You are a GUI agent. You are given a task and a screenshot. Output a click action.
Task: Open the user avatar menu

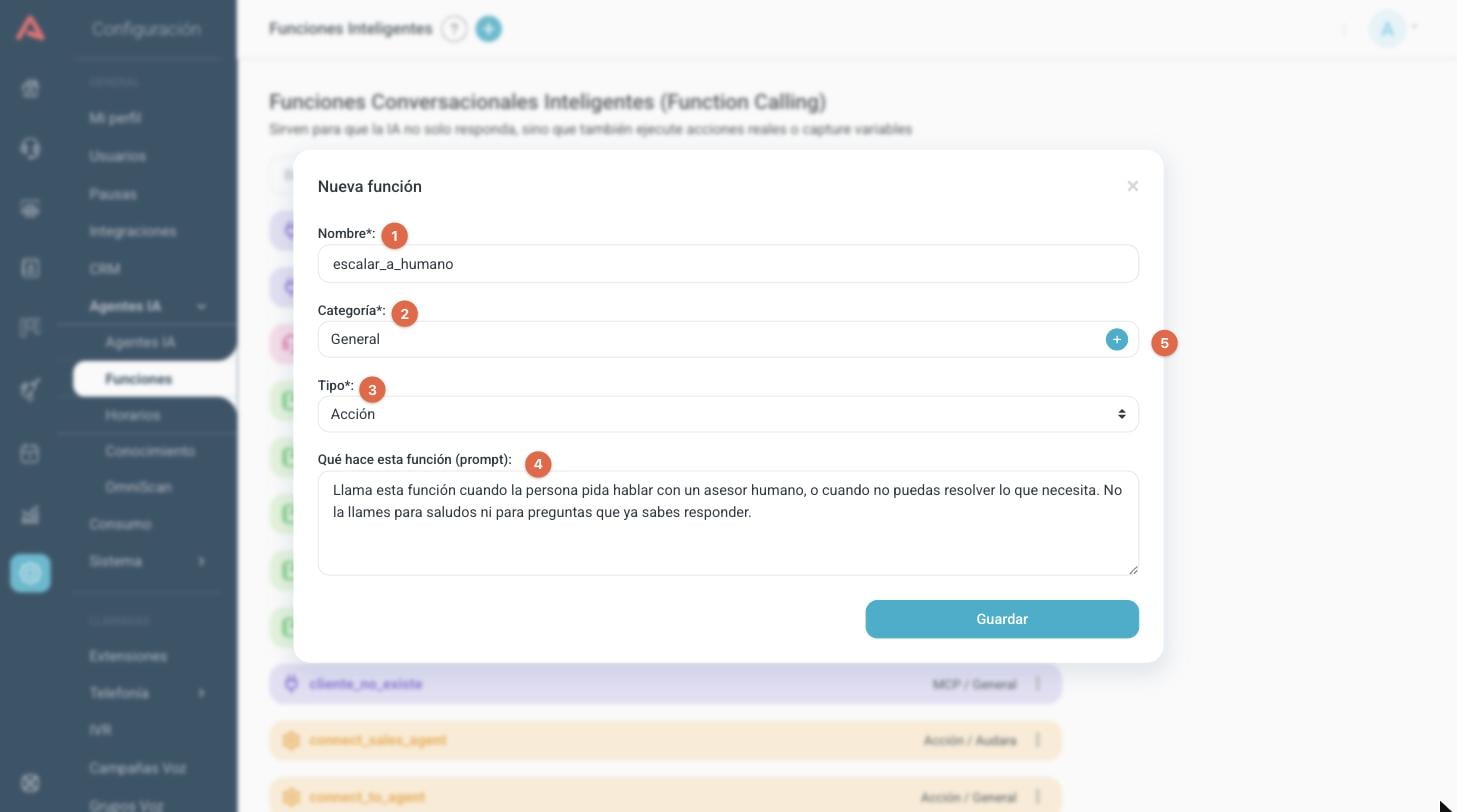tap(1387, 29)
